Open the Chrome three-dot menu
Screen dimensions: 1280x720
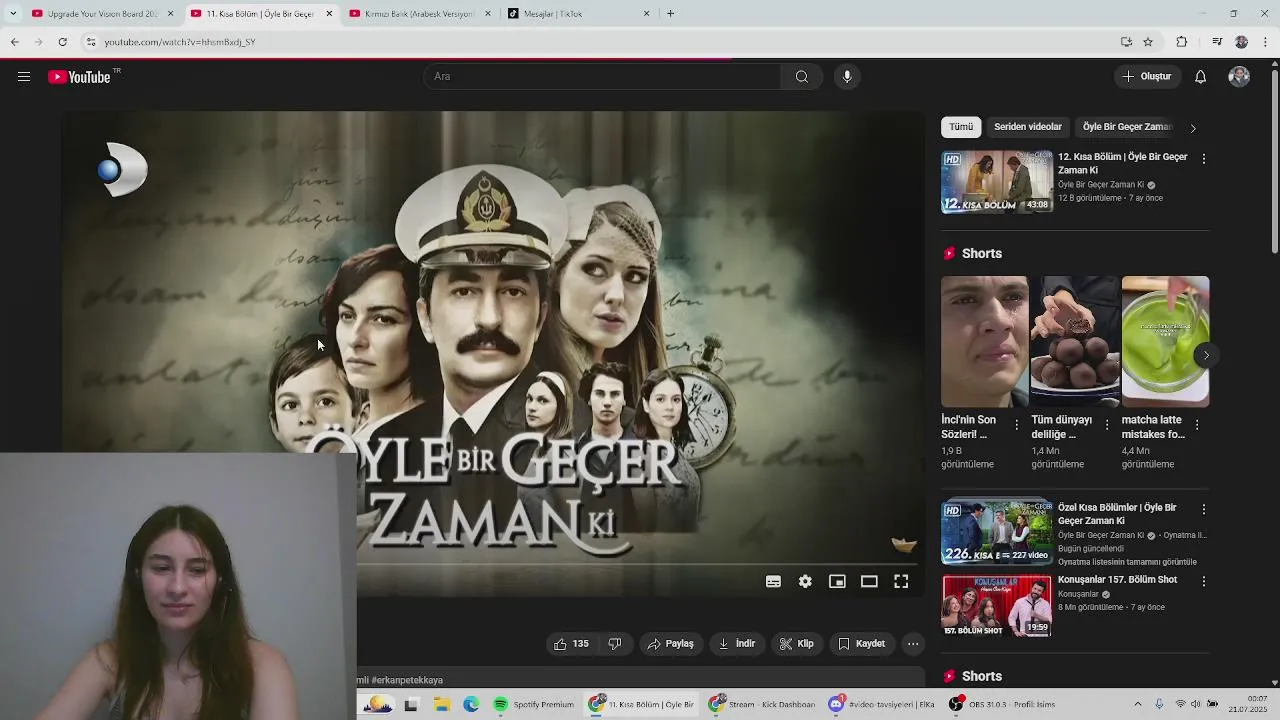[1266, 42]
